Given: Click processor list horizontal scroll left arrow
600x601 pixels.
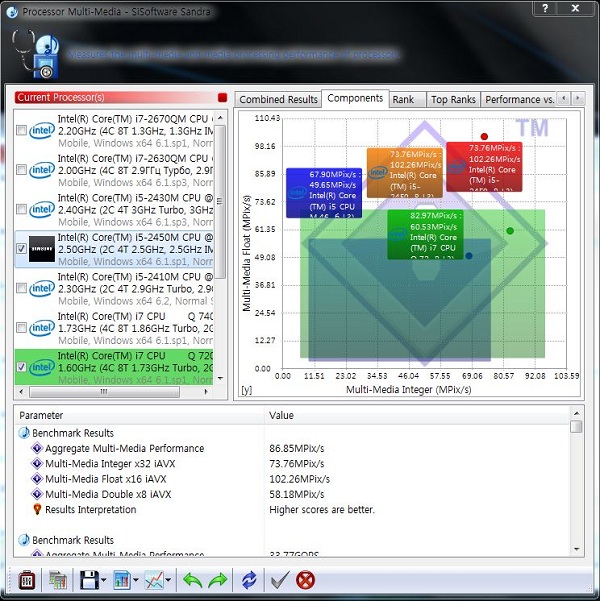Looking at the screenshot, I should (x=21, y=391).
